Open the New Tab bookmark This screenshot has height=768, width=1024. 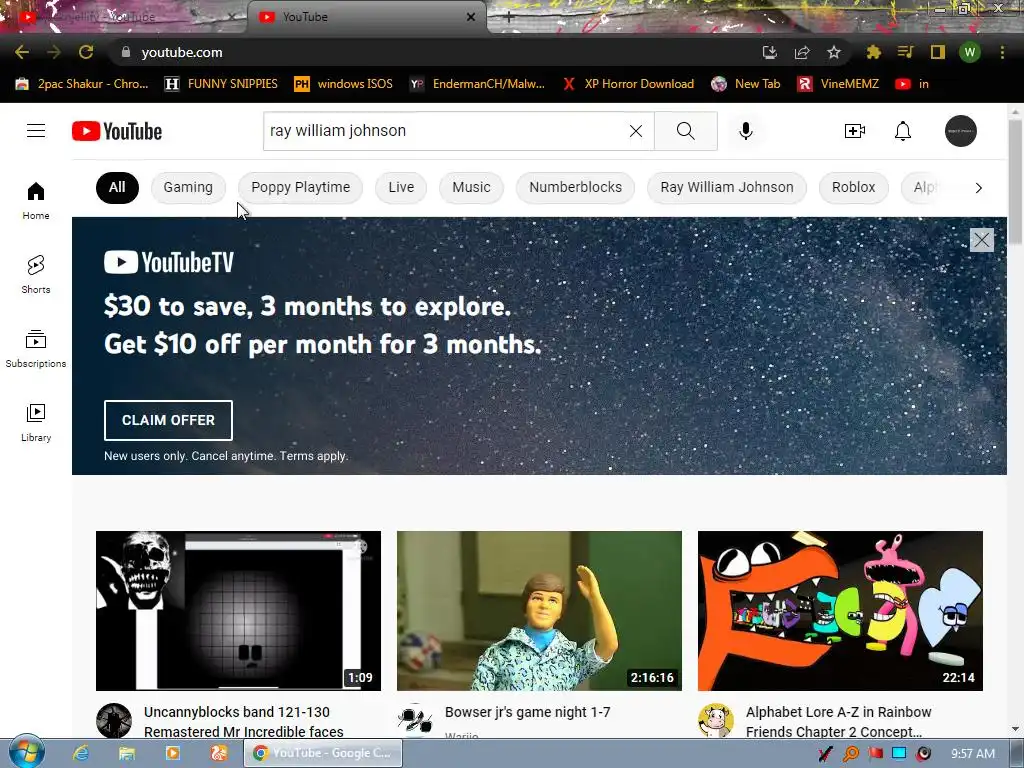746,84
